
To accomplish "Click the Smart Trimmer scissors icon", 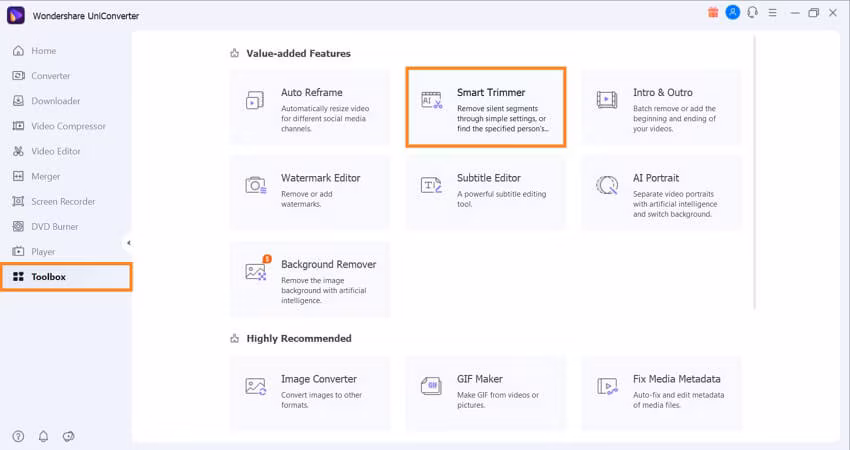I will (x=432, y=100).
